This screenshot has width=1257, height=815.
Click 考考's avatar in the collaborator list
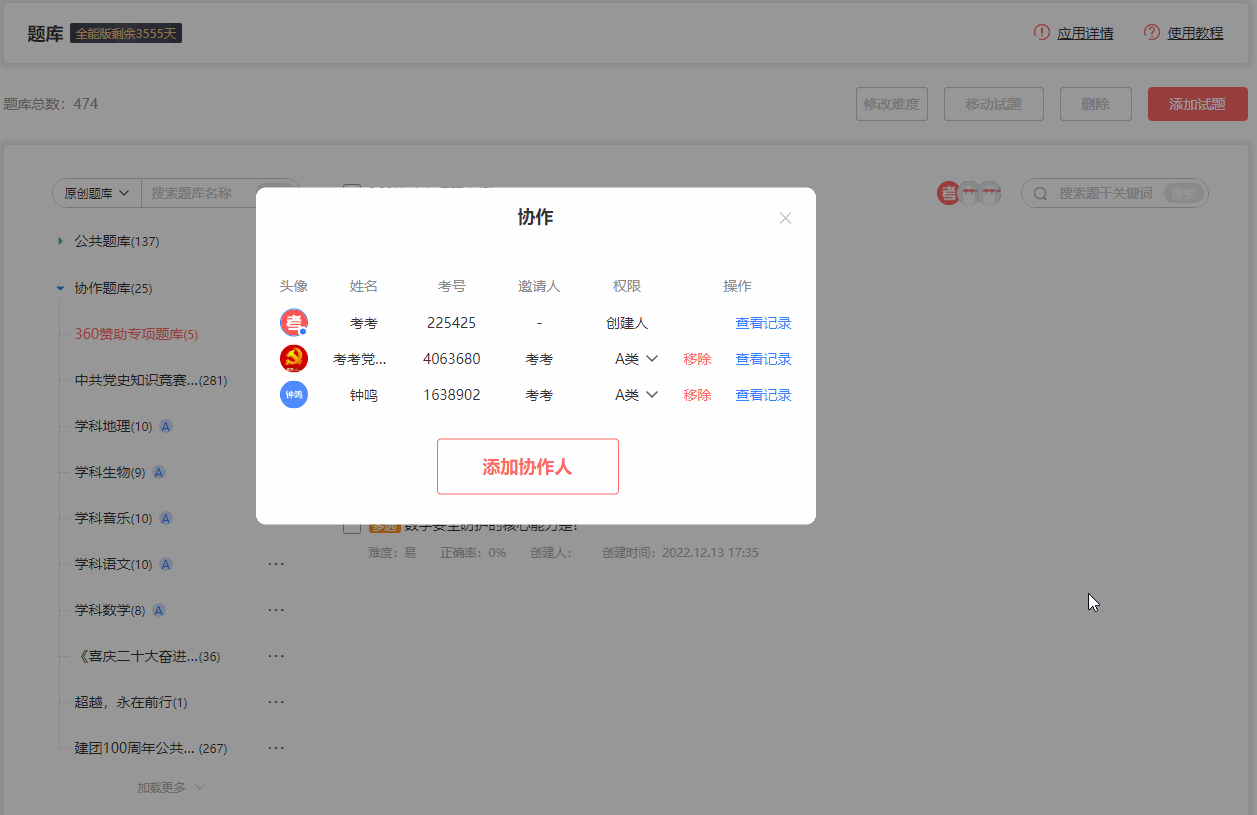[294, 323]
